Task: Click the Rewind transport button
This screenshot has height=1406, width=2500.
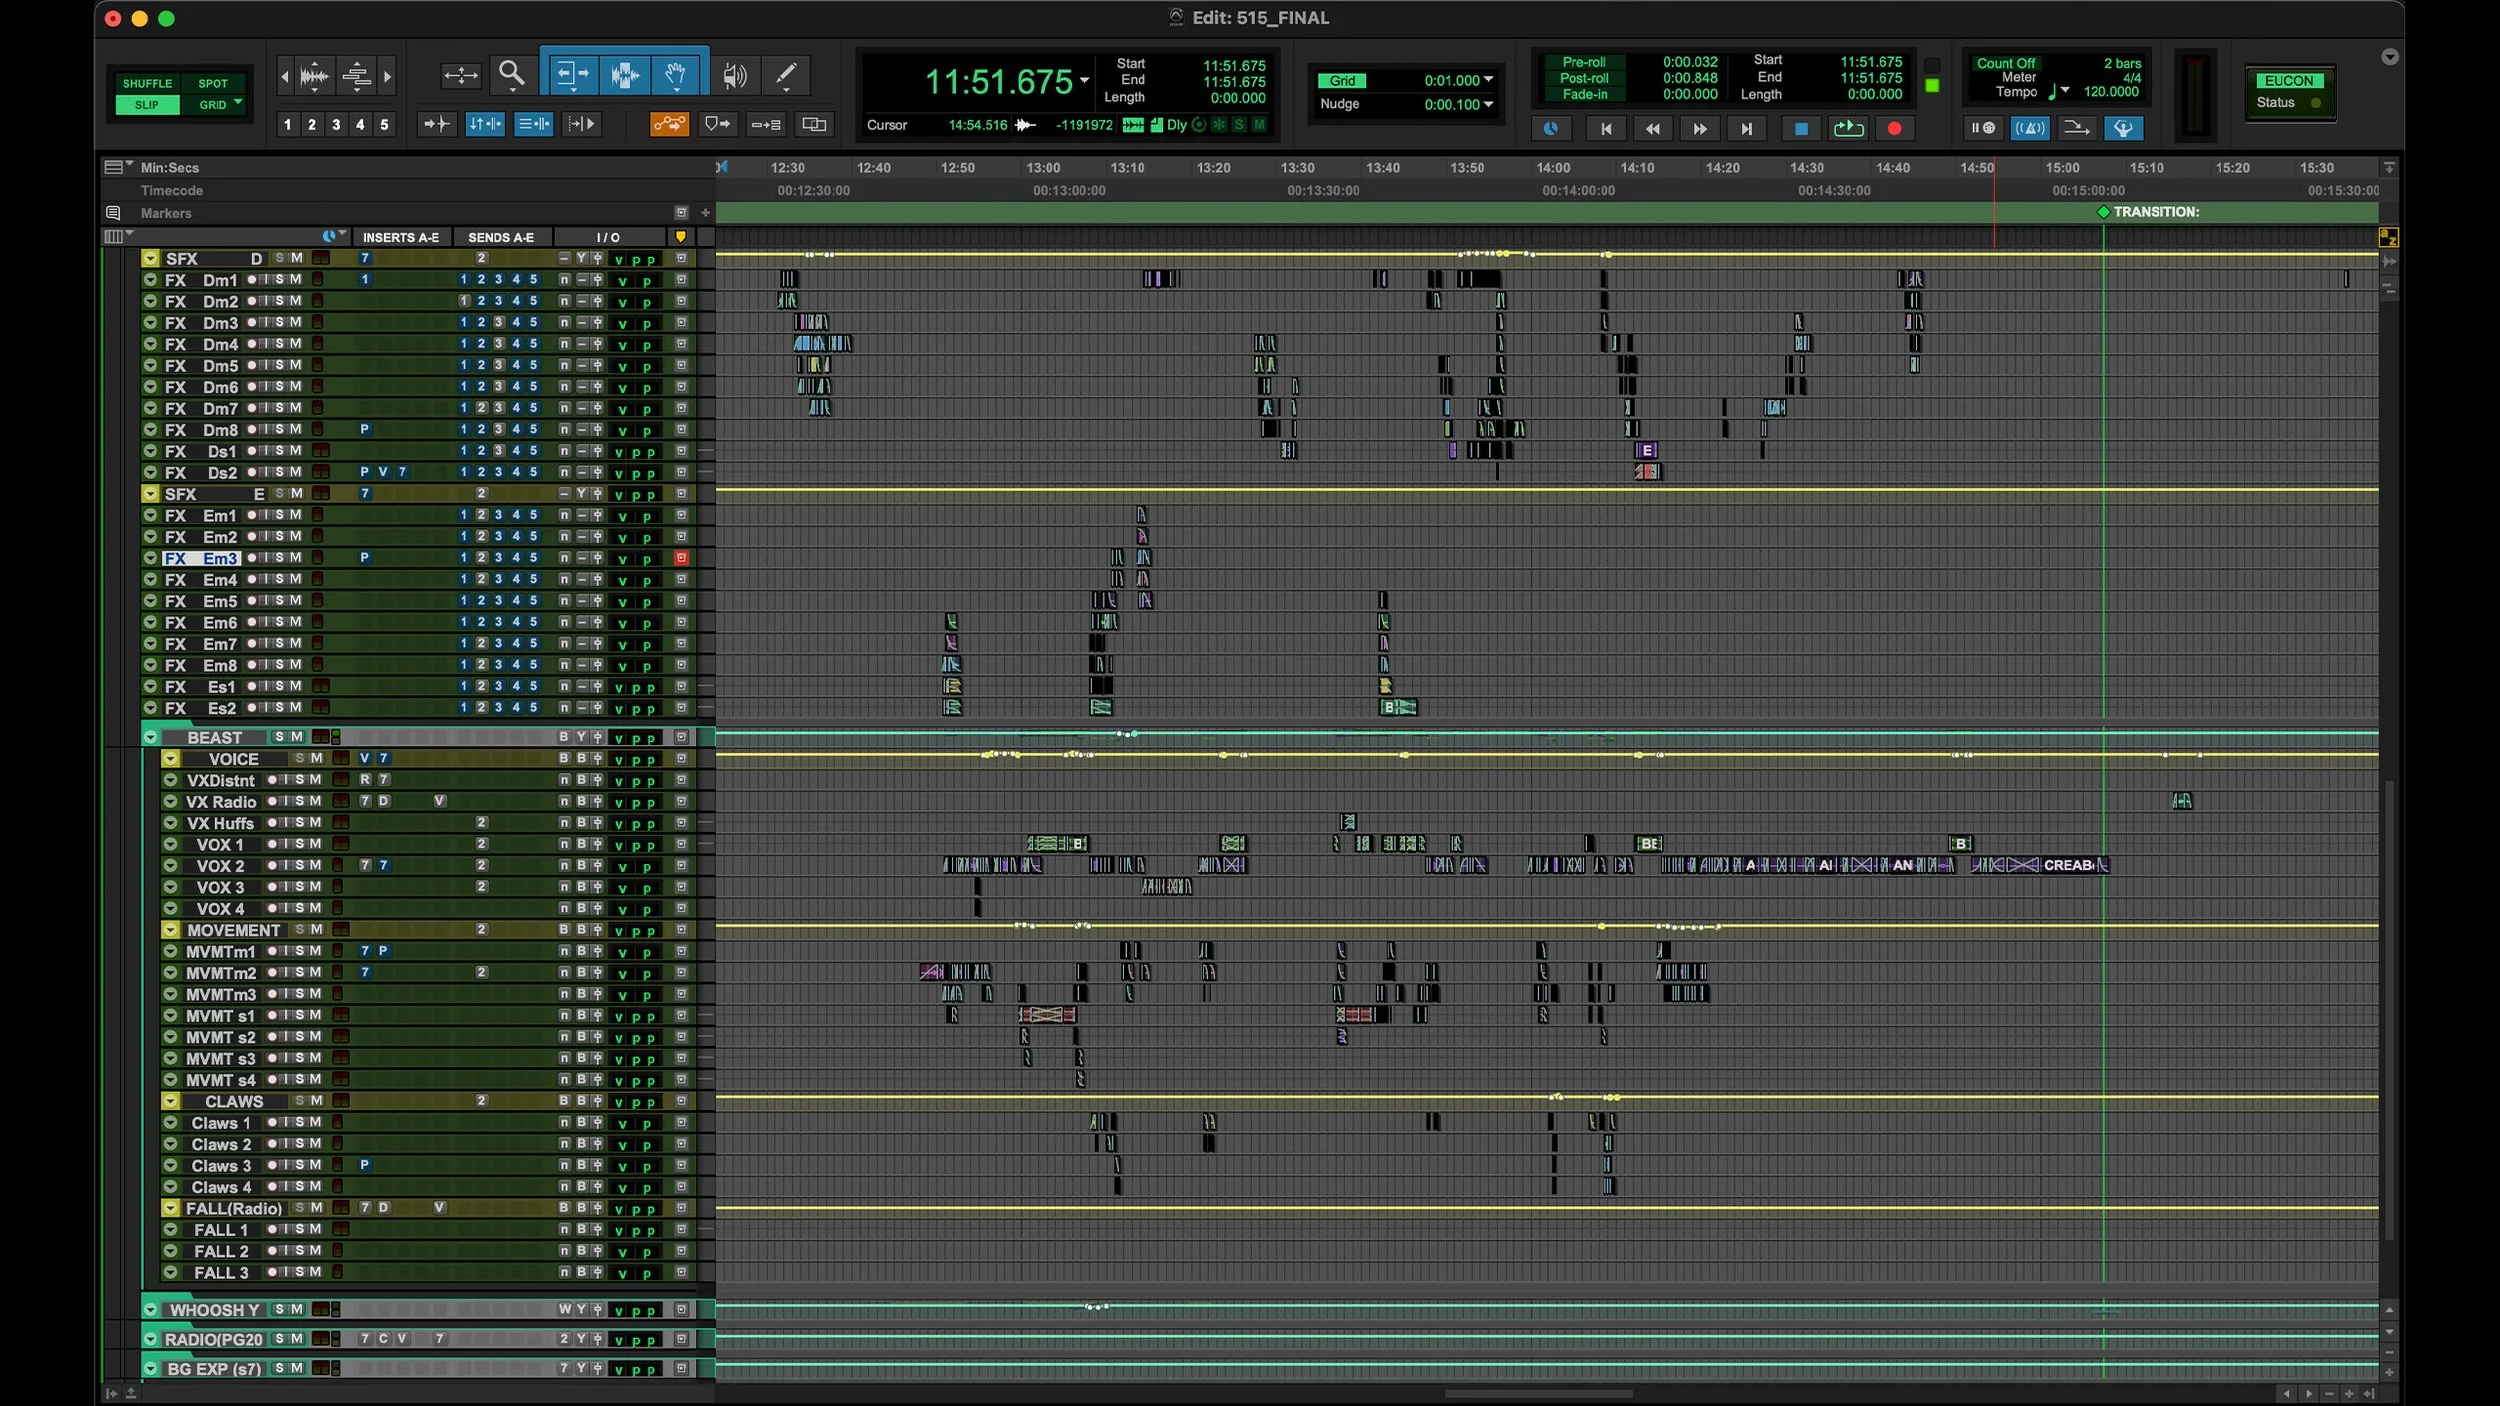Action: coord(1652,128)
